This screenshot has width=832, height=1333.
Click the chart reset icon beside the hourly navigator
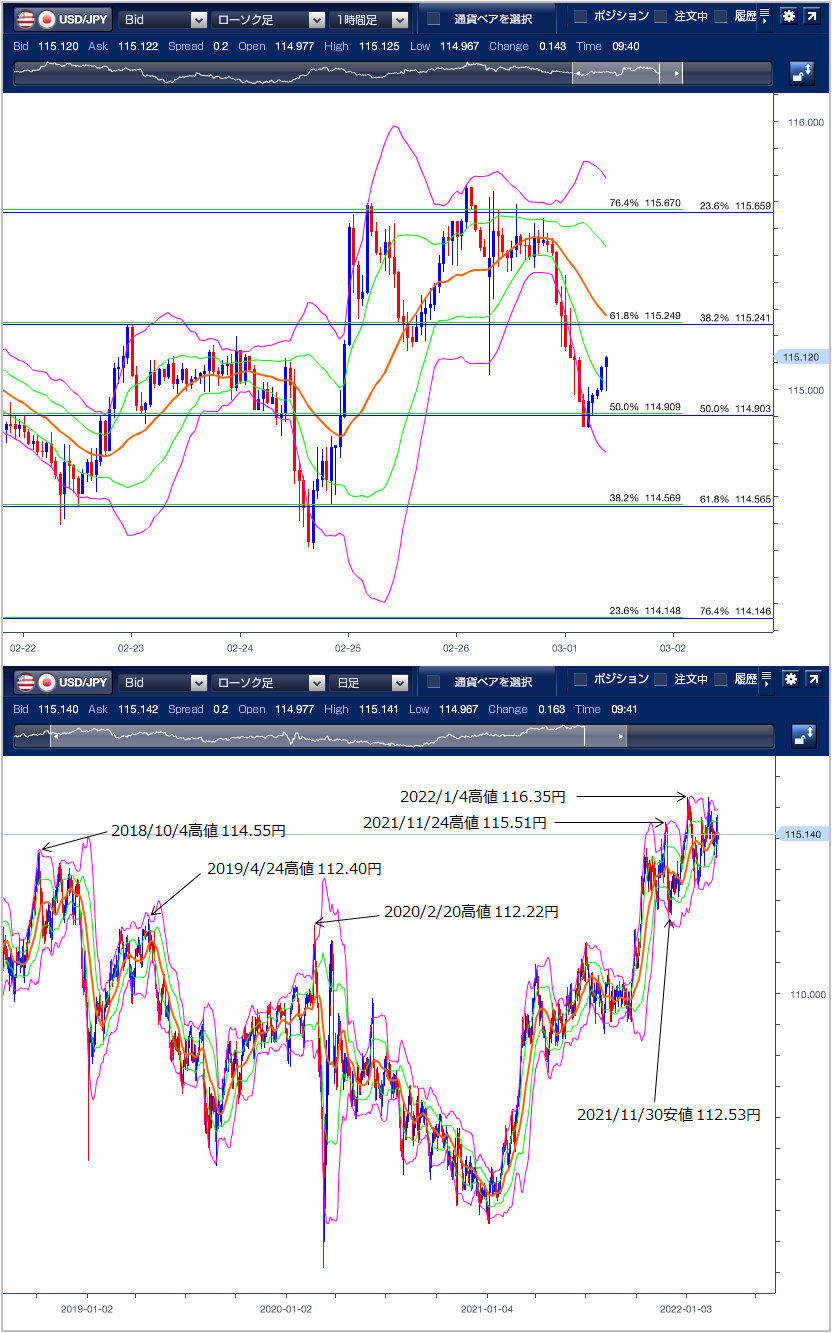coord(802,73)
